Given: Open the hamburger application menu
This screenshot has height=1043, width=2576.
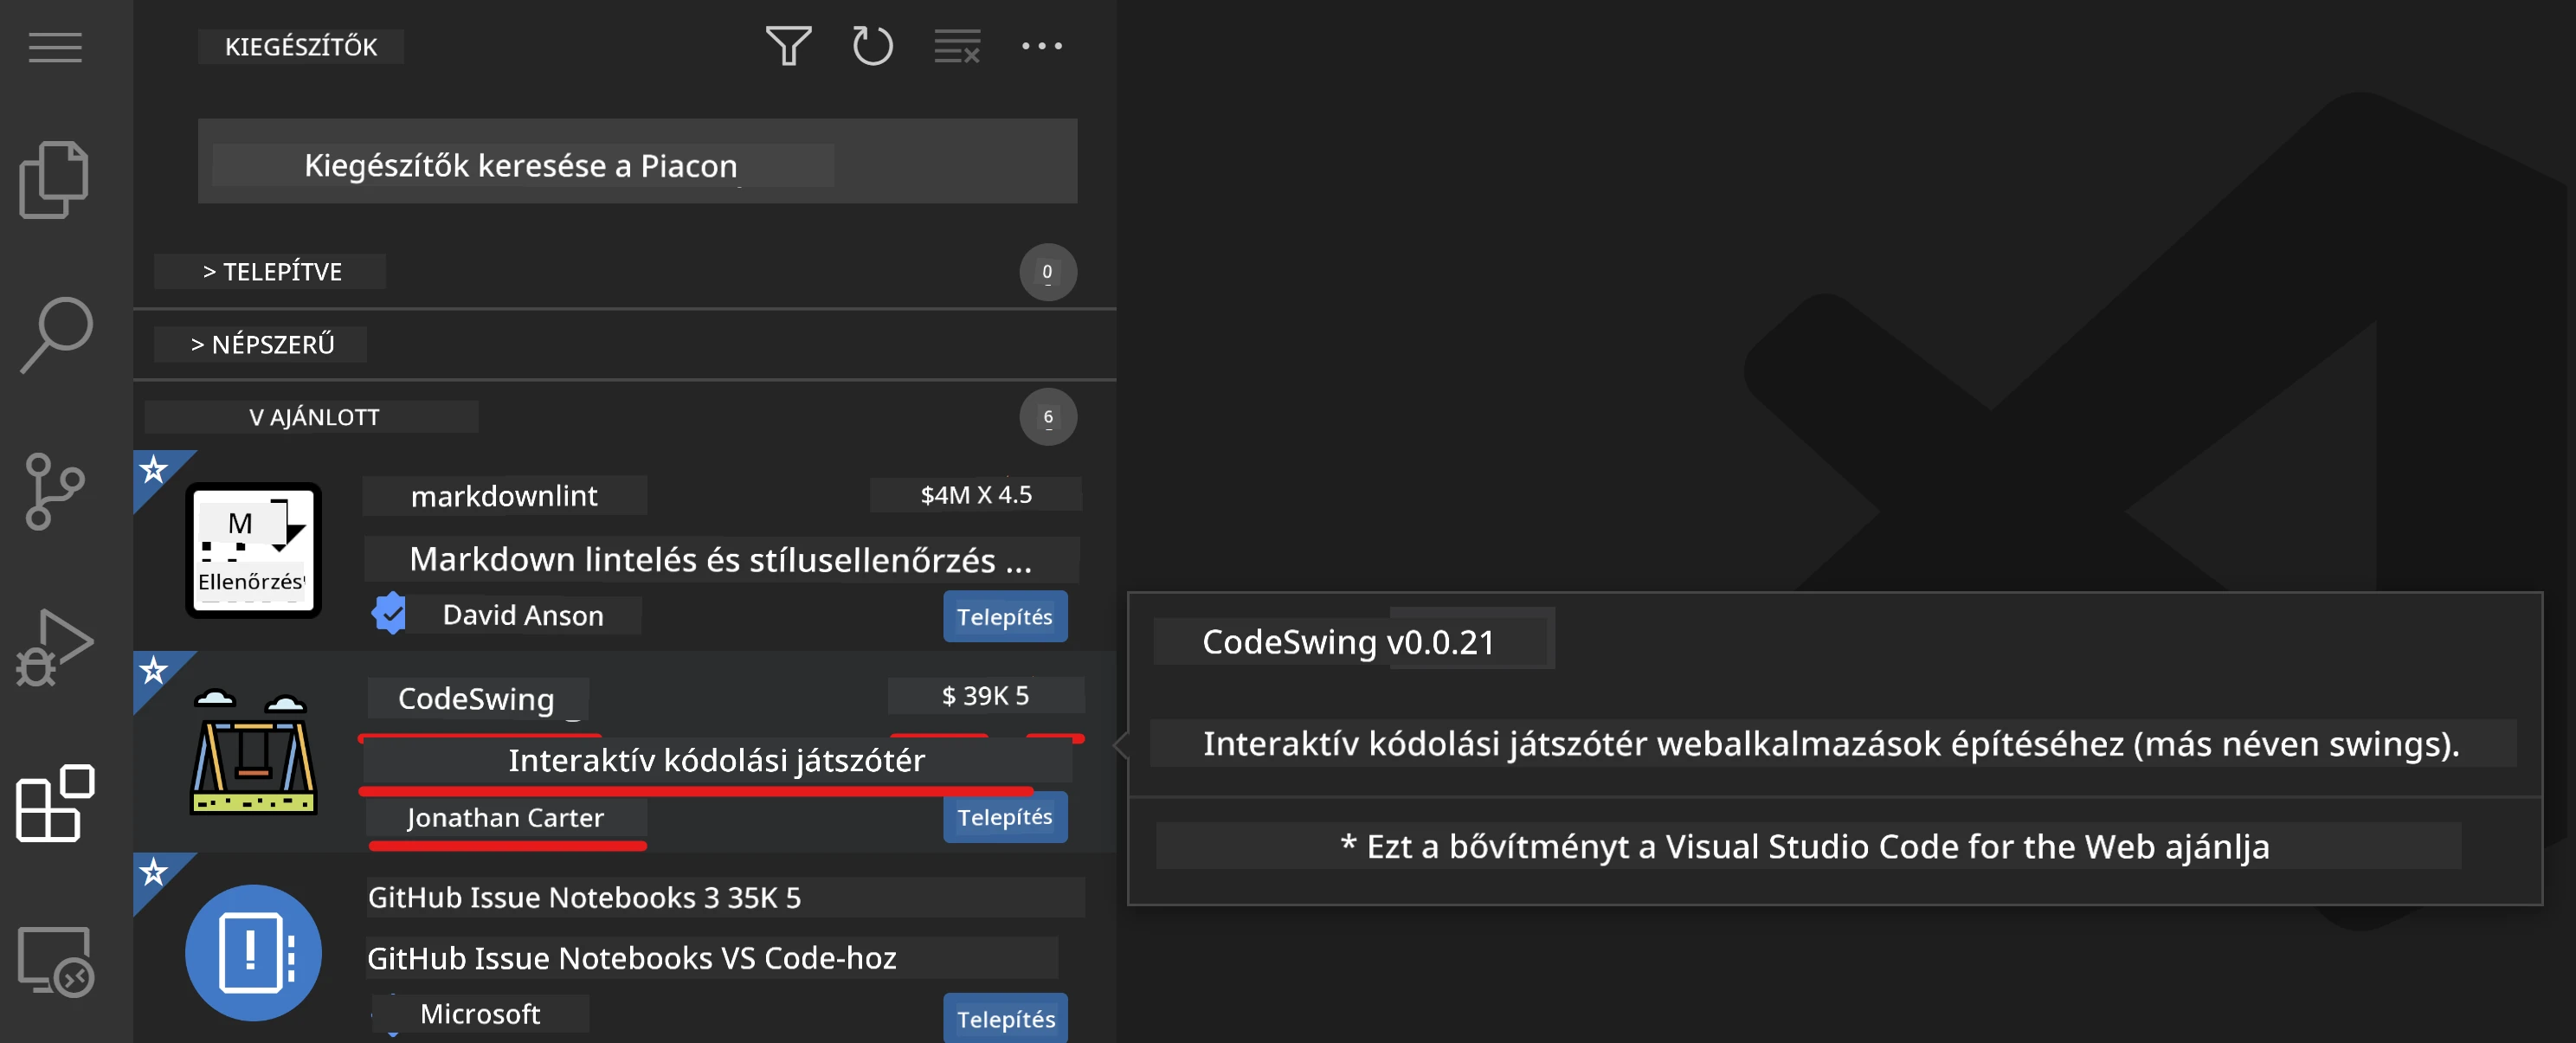Looking at the screenshot, I should point(55,47).
